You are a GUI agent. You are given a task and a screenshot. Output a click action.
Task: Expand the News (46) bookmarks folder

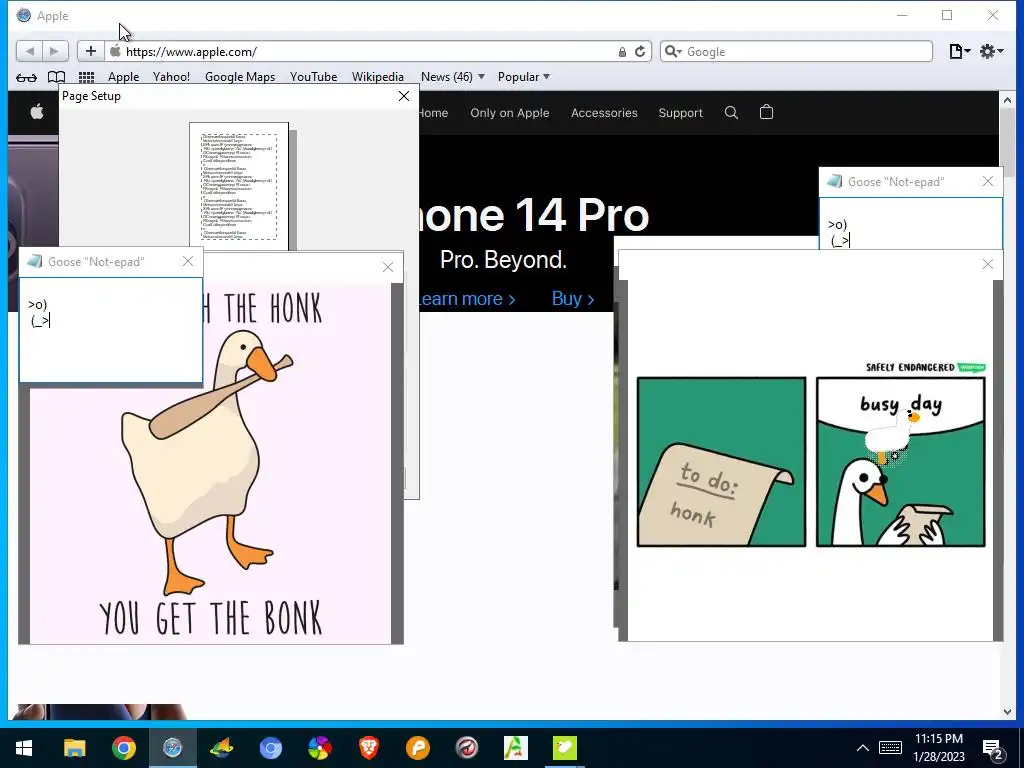tap(453, 77)
